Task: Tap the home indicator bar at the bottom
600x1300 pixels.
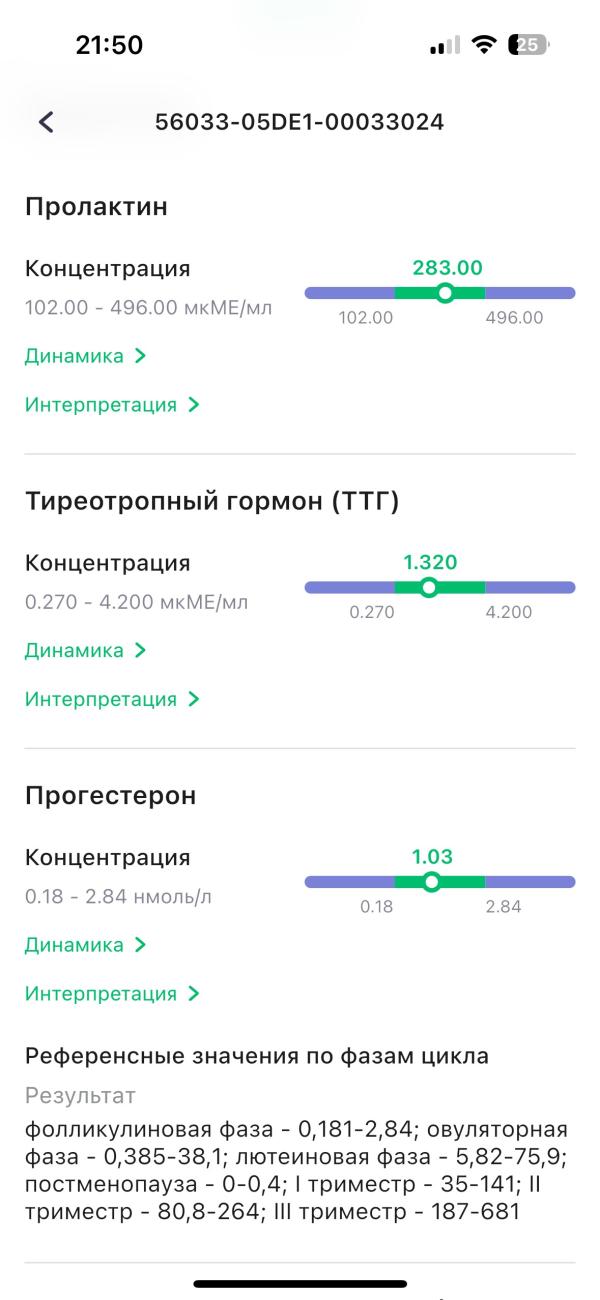Action: click(300, 1284)
